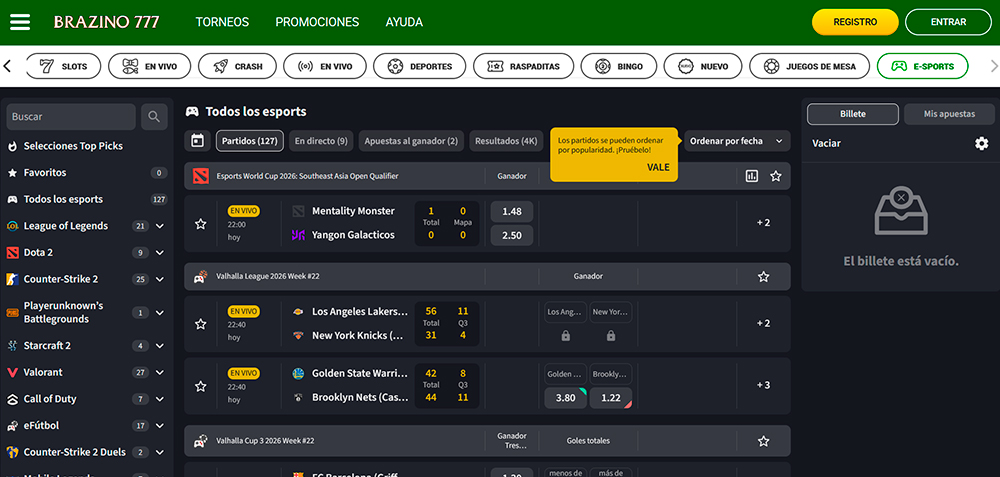This screenshot has height=477, width=1000.
Task: Expand the Counter-Strike 2 section
Action: (x=159, y=279)
